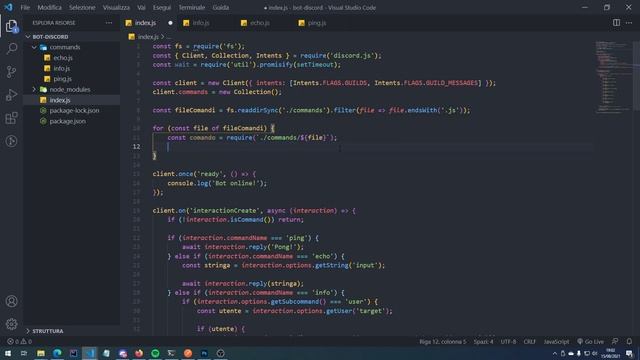
Task: Click CRLF line ending status item
Action: tap(529, 342)
